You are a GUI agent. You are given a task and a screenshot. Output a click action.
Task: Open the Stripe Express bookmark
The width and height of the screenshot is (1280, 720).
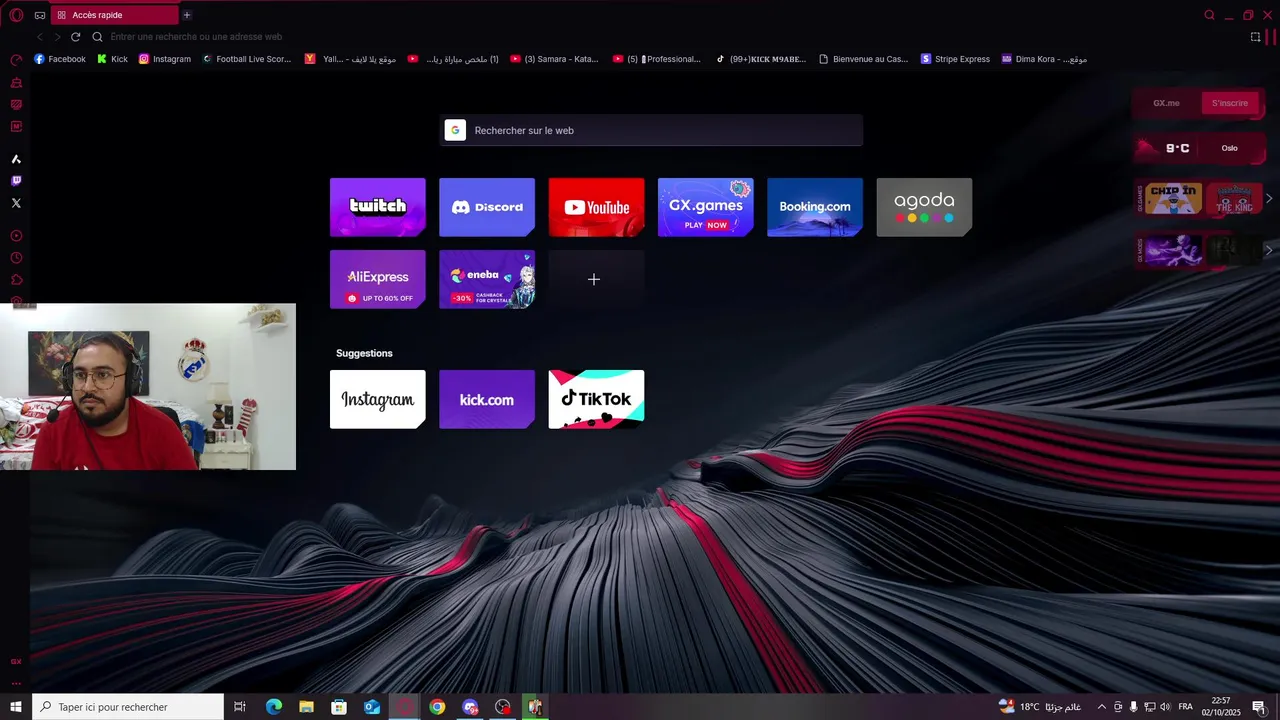(955, 59)
